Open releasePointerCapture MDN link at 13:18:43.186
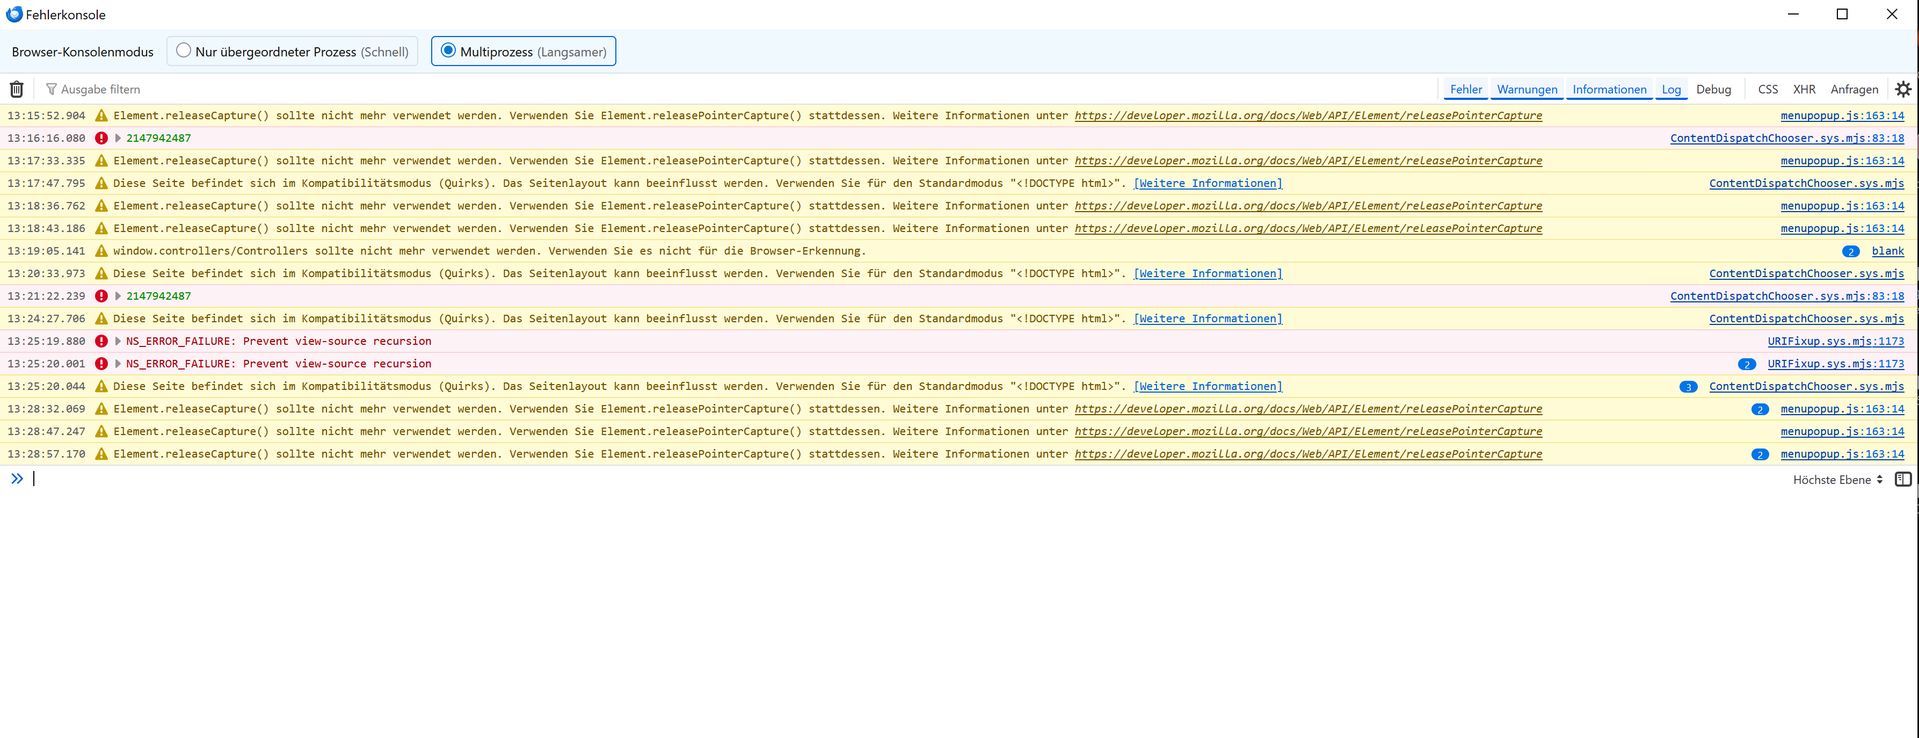Viewport: 1919px width, 738px height. pyautogui.click(x=1308, y=228)
